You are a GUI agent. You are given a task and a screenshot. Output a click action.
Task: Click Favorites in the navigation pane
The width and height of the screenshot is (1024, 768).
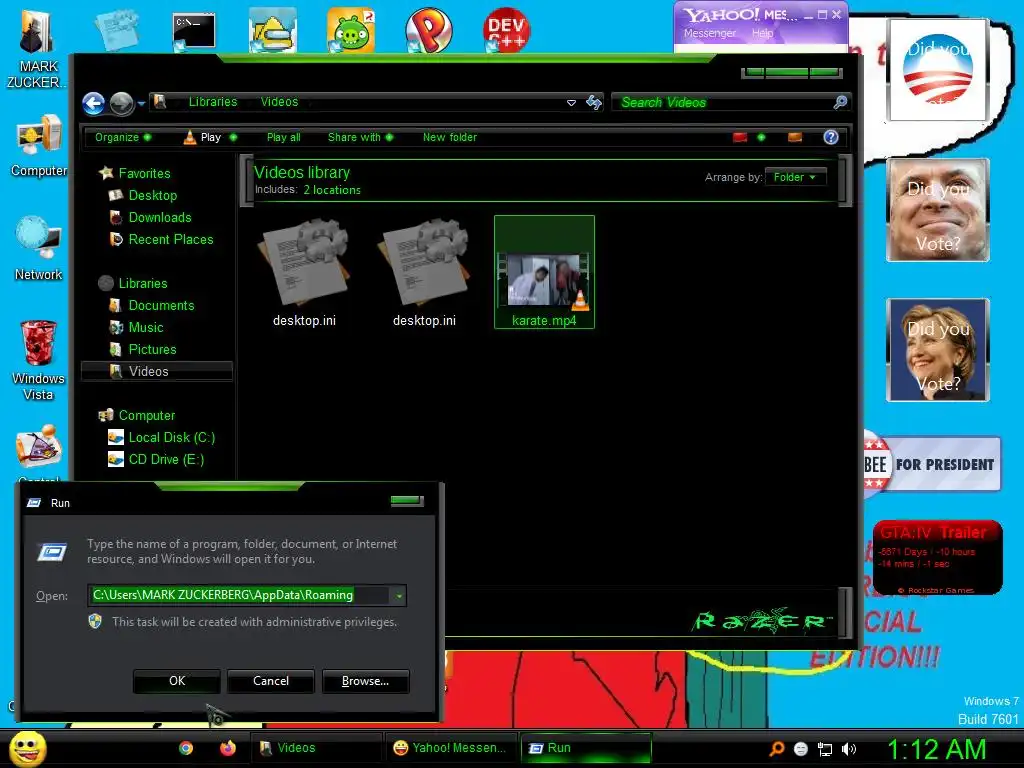point(144,173)
